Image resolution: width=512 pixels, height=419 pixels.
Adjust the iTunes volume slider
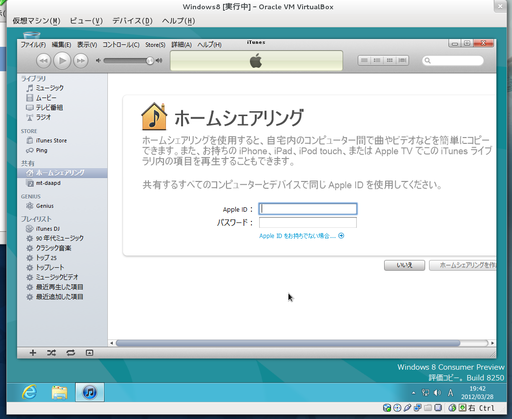pyautogui.click(x=128, y=61)
